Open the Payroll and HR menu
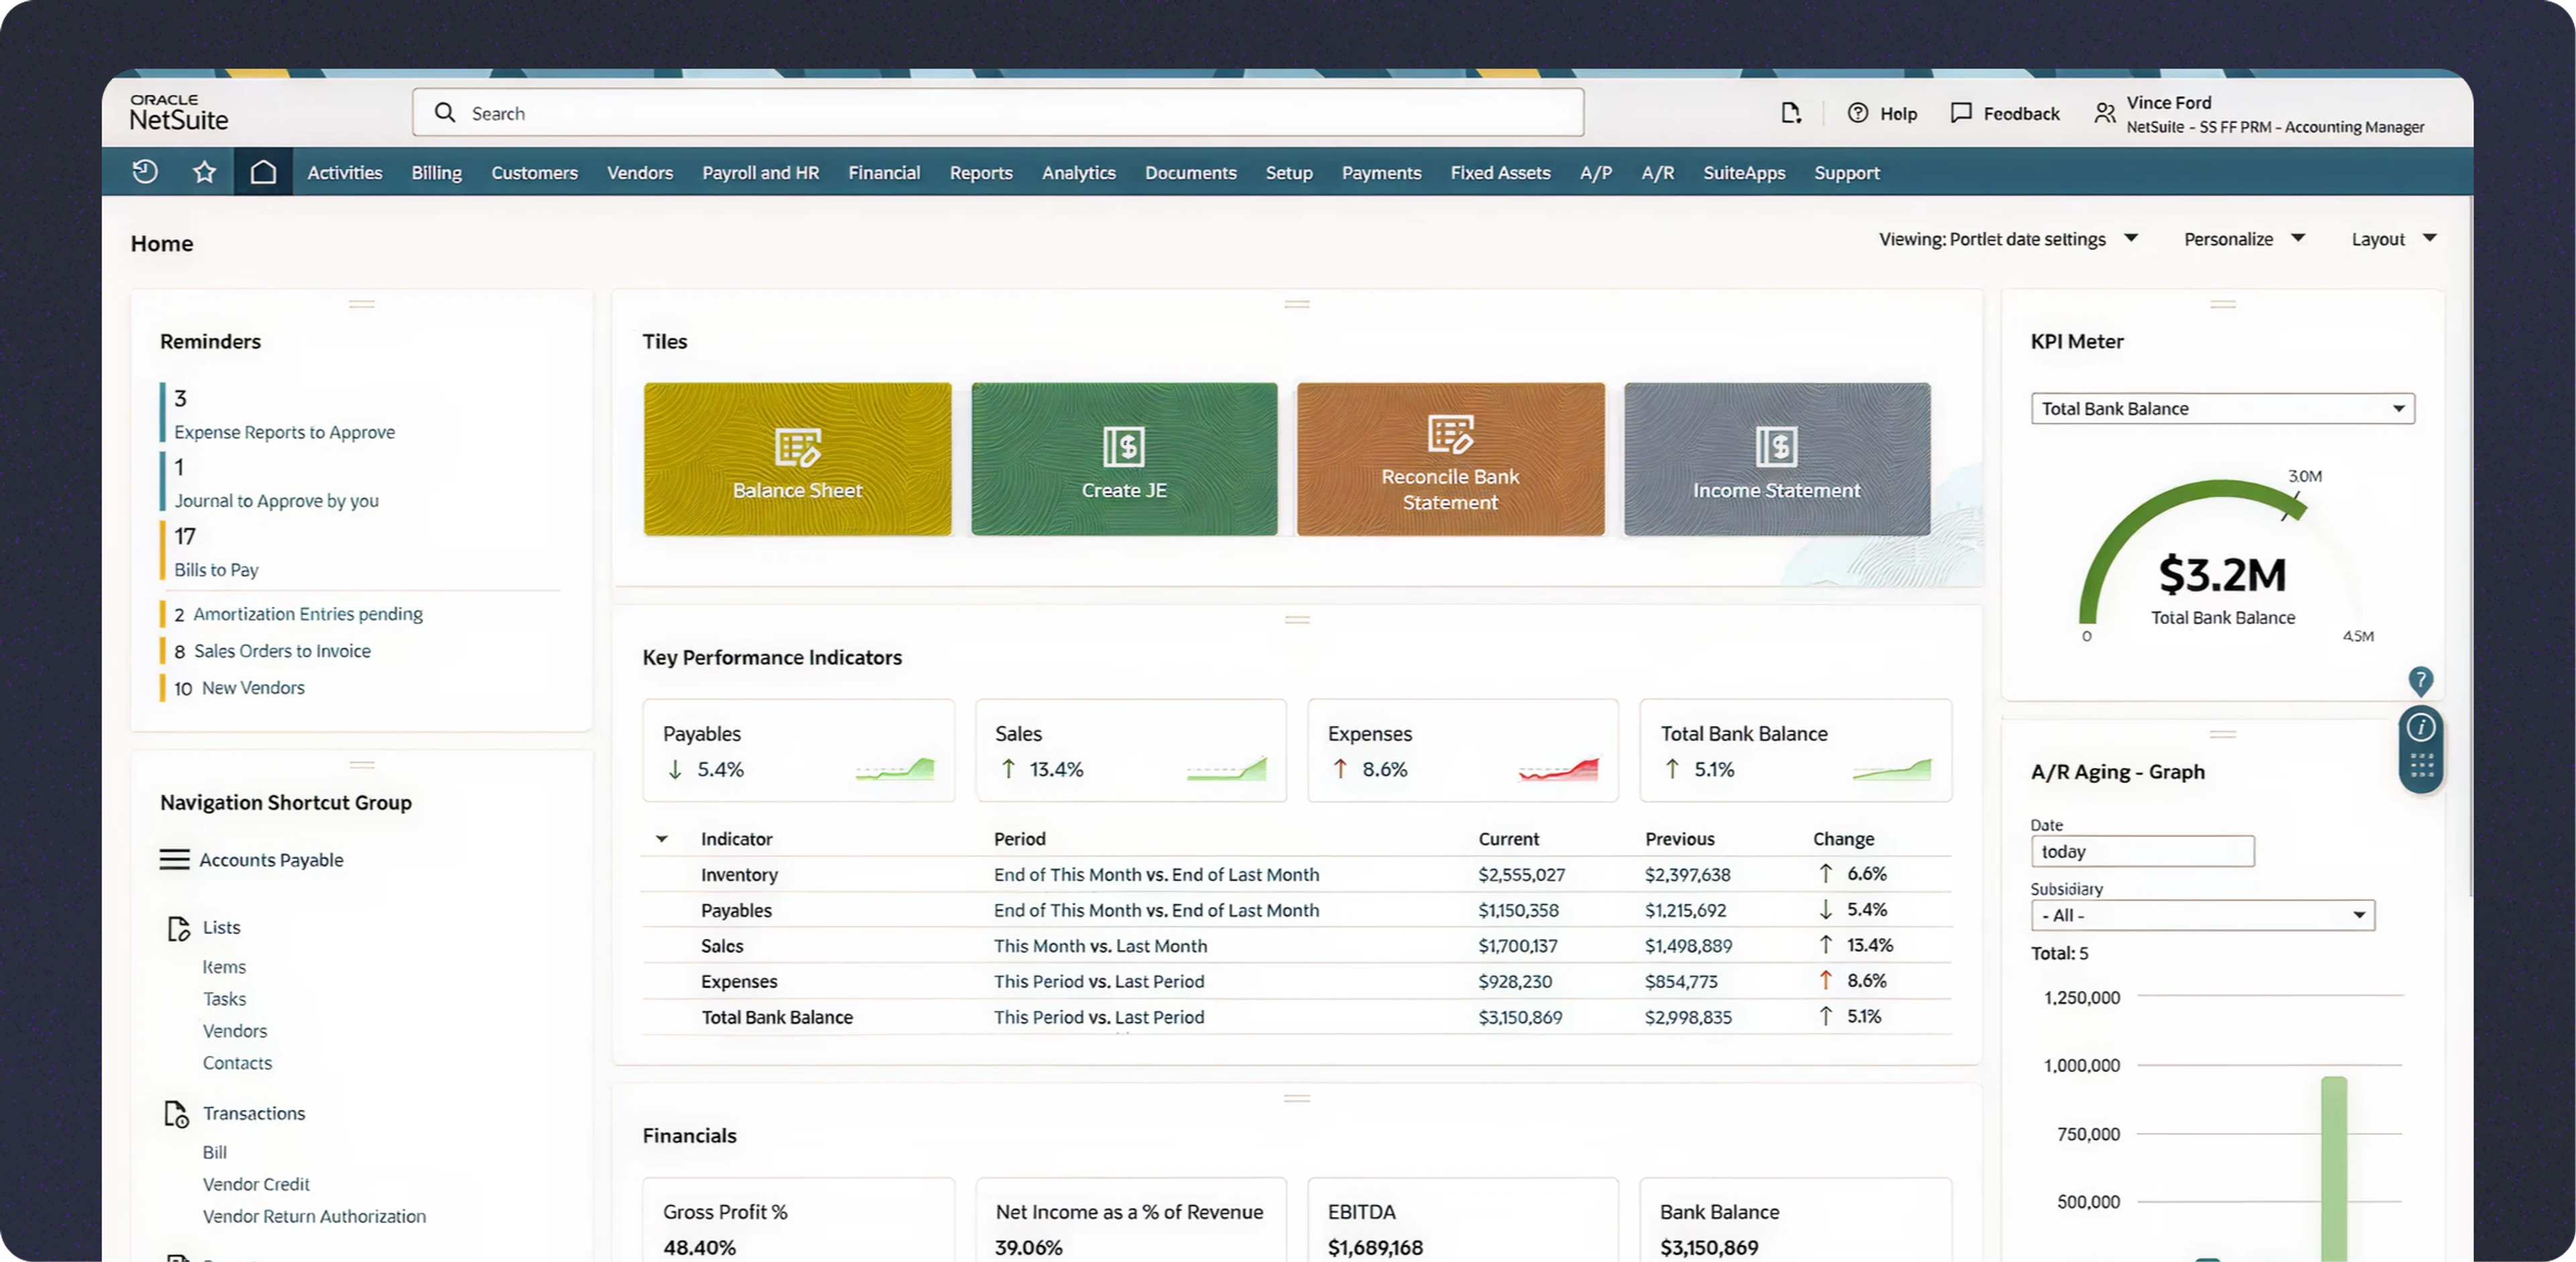Image resolution: width=2576 pixels, height=1262 pixels. tap(761, 172)
